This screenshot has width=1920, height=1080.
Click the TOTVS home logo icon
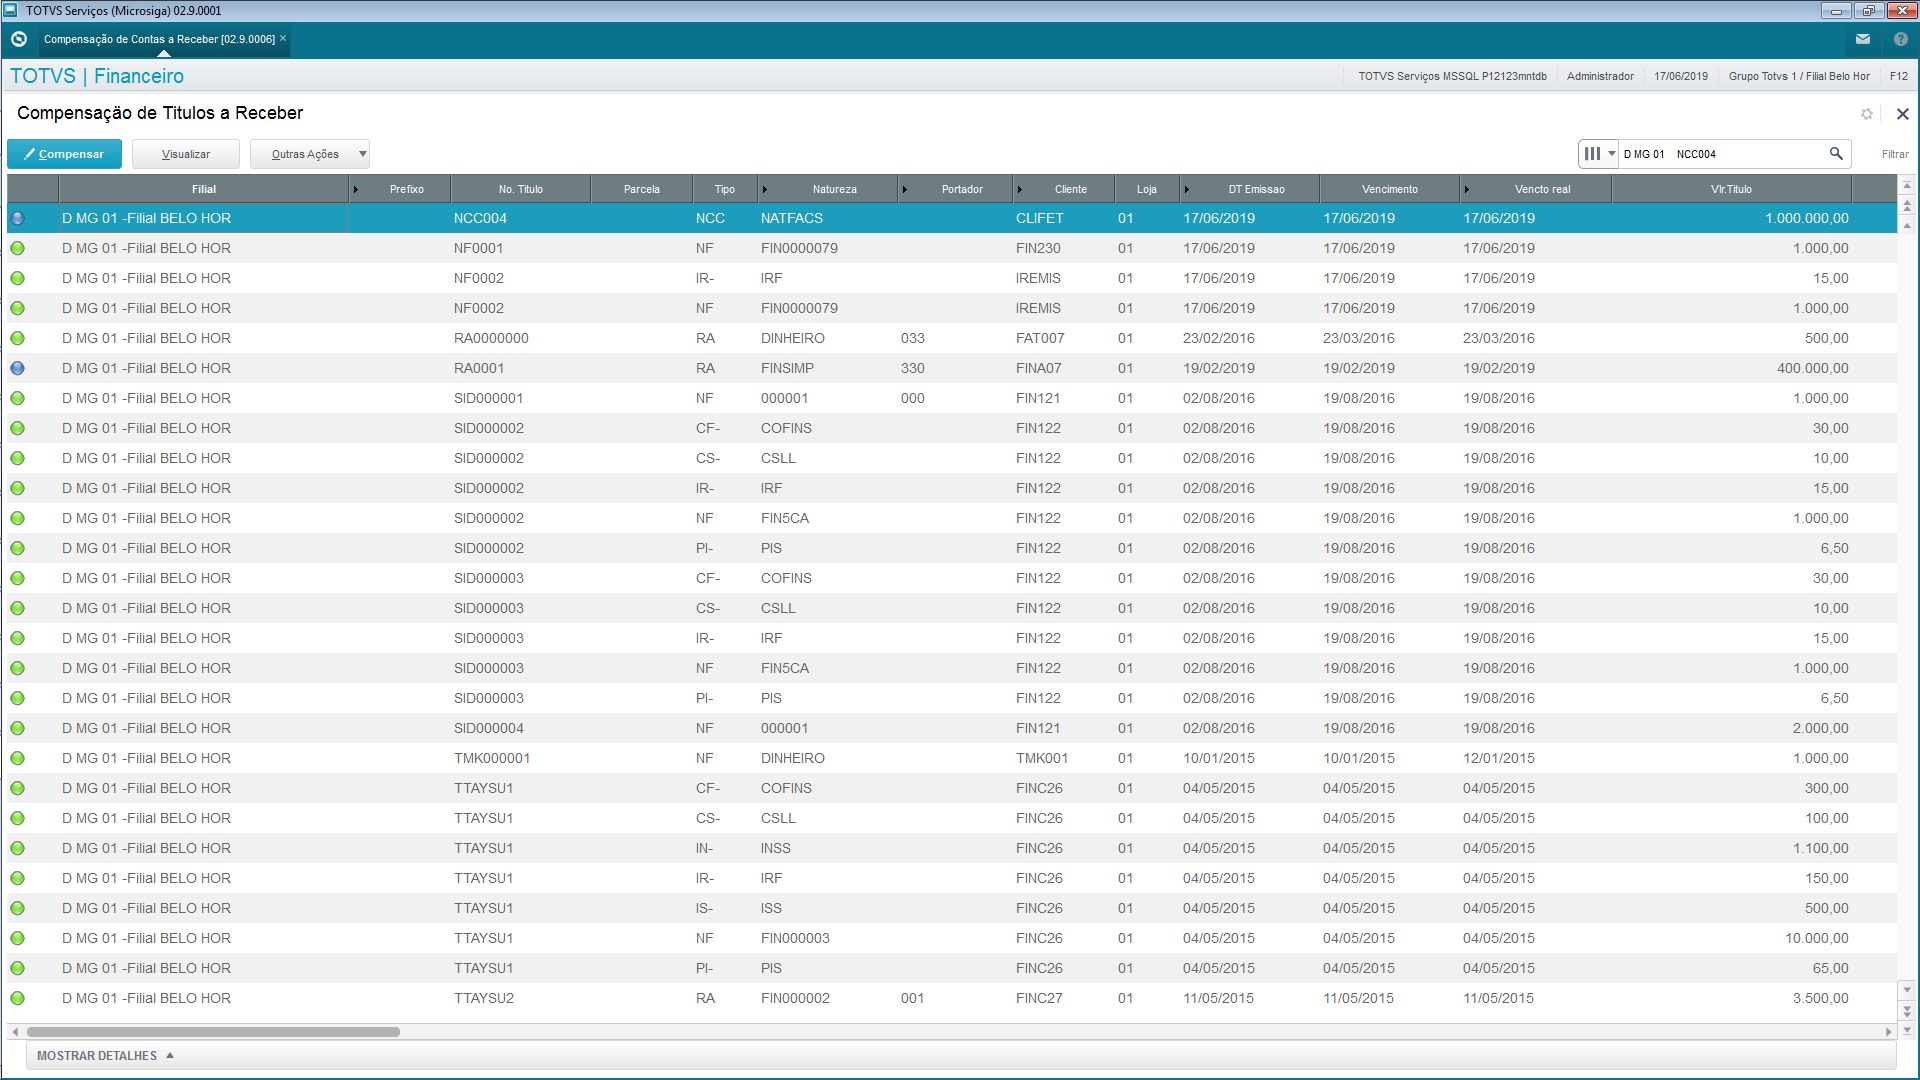[x=18, y=39]
